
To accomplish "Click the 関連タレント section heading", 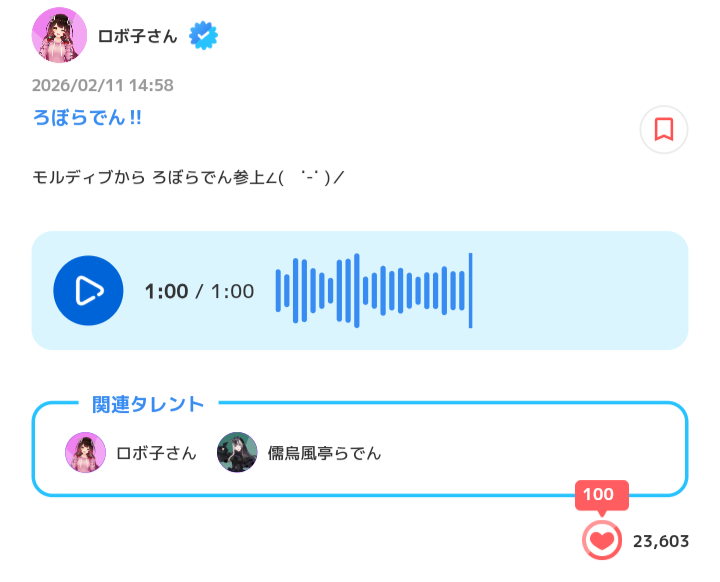I will (x=148, y=404).
